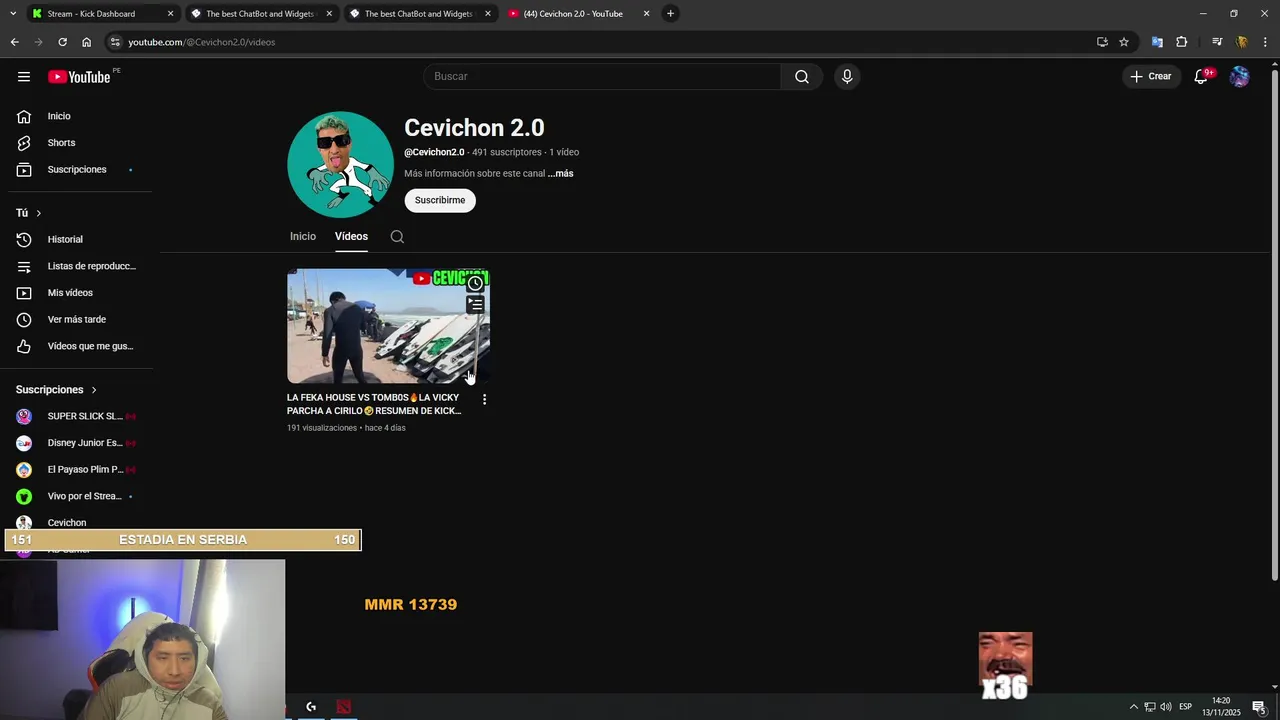Go to the browser home page

click(x=86, y=42)
